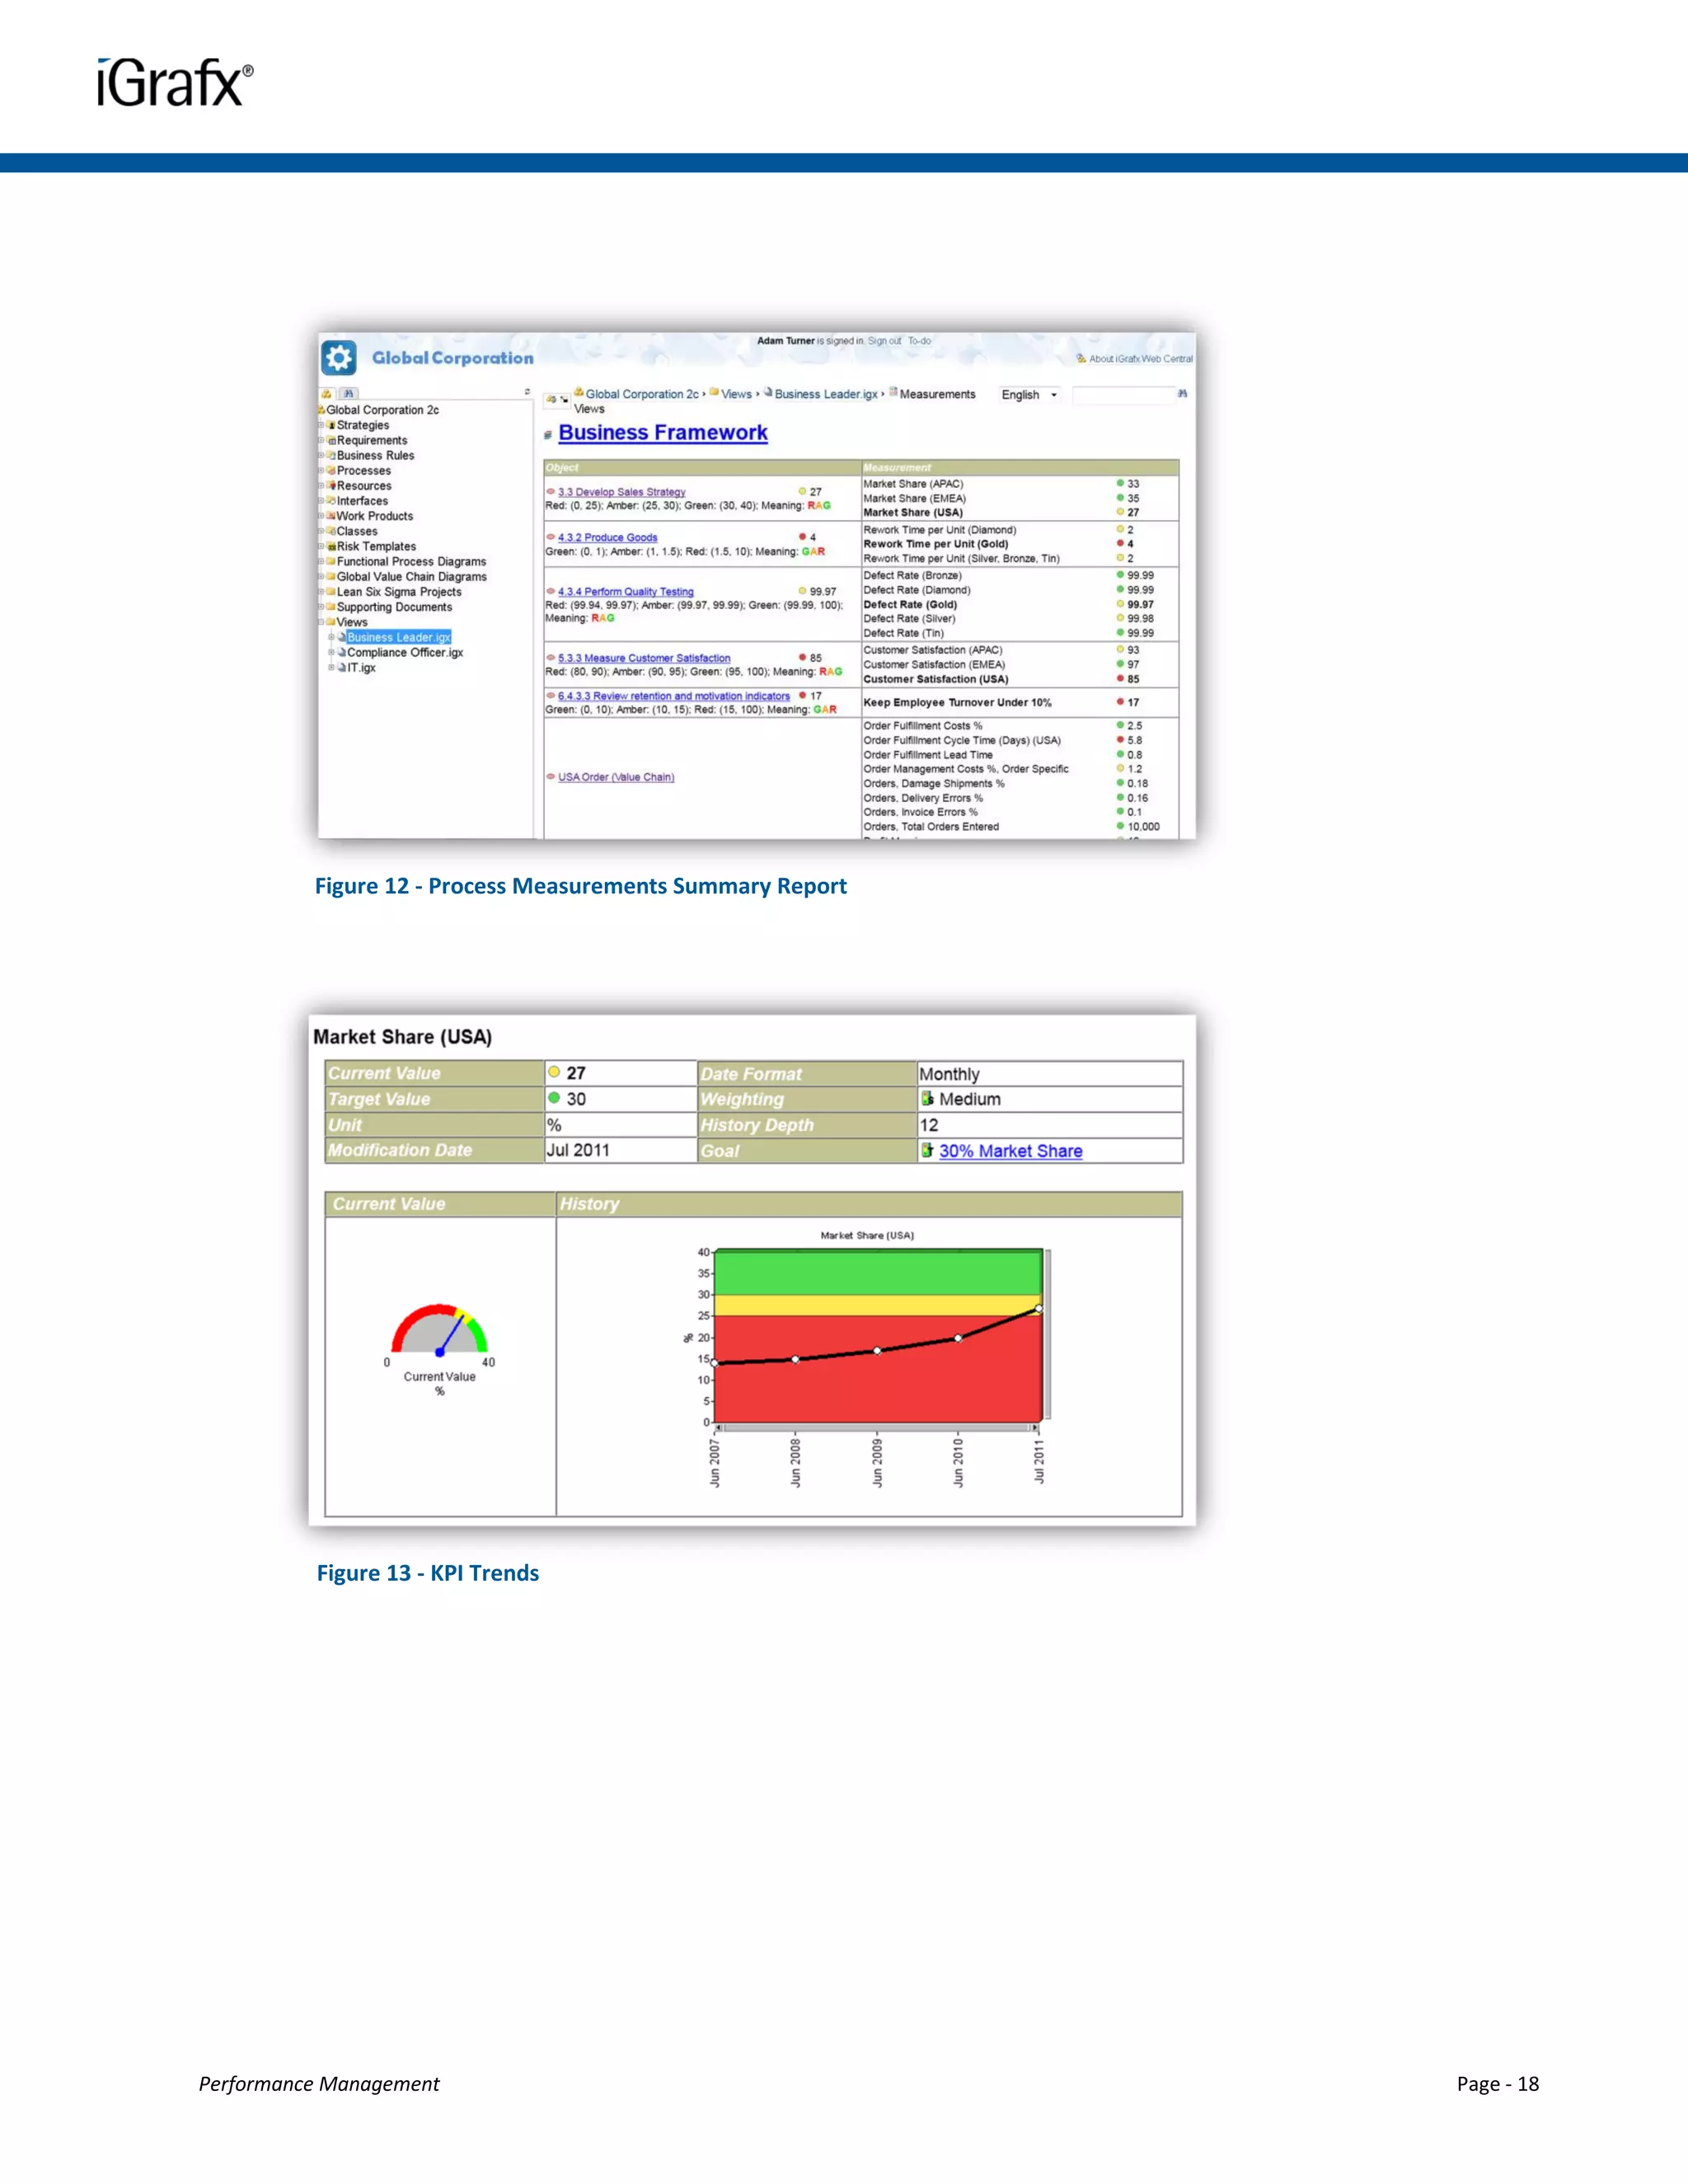Expand the Resources tree node
The width and height of the screenshot is (1688, 2184).
point(322,485)
